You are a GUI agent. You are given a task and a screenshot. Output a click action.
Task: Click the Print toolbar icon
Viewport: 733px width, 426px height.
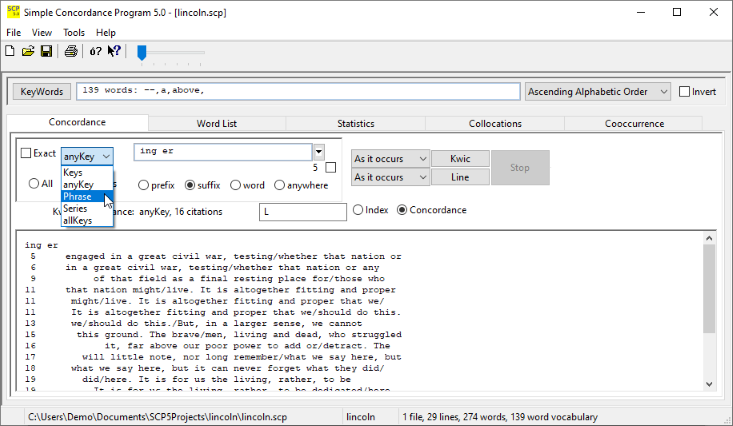pyautogui.click(x=71, y=51)
